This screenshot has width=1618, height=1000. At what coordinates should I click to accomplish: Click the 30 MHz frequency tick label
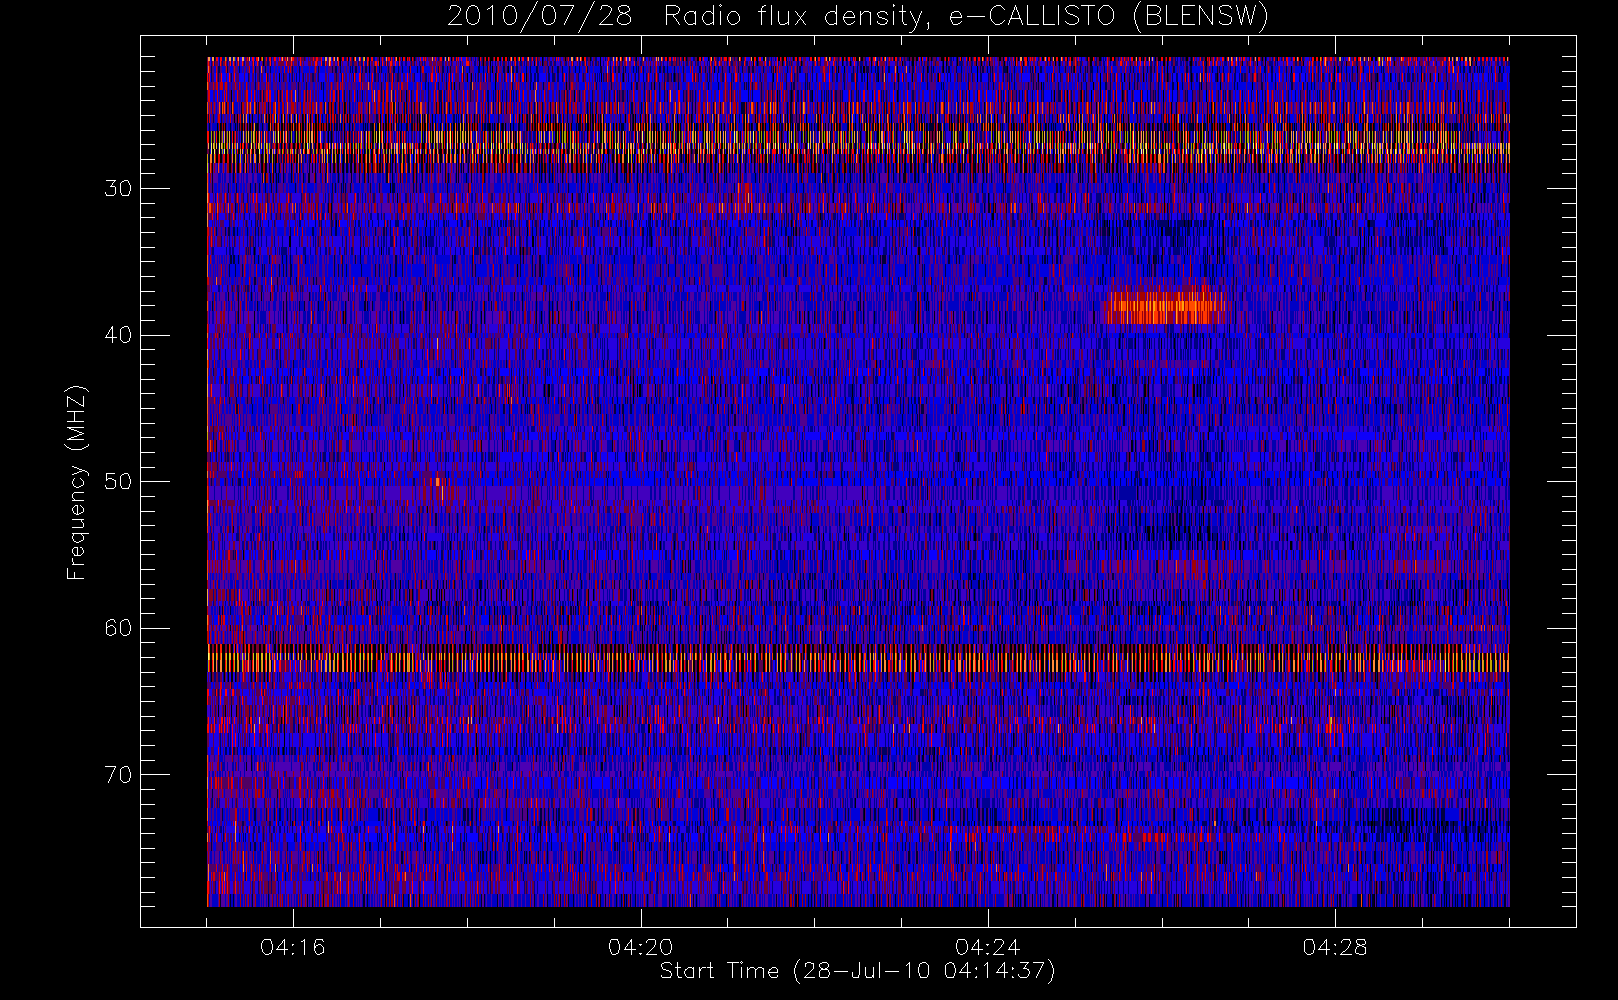[118, 189]
